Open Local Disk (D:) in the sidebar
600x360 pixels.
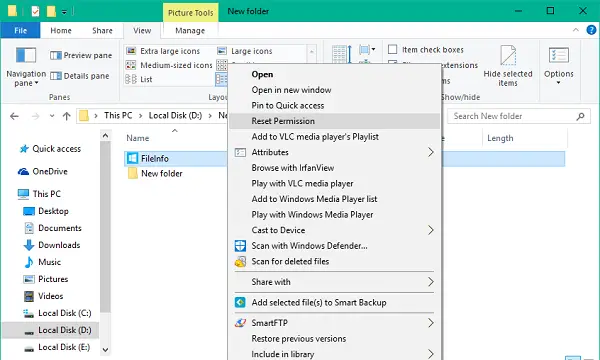tap(51, 330)
